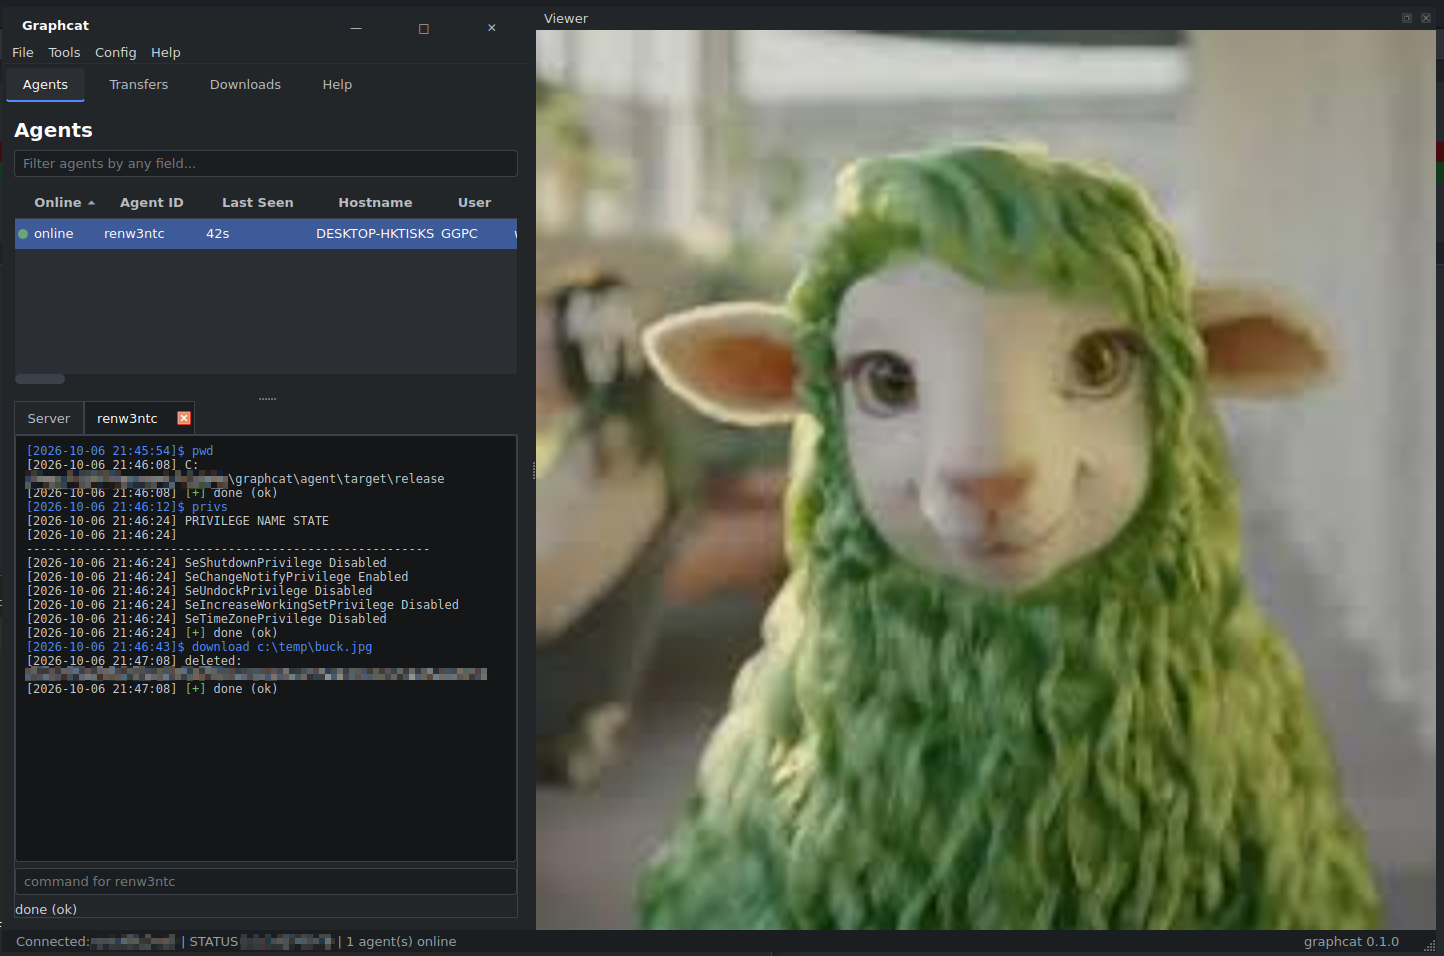Click the SeTimeZonePrivilege Disabled line
1444x956 pixels.
[207, 619]
